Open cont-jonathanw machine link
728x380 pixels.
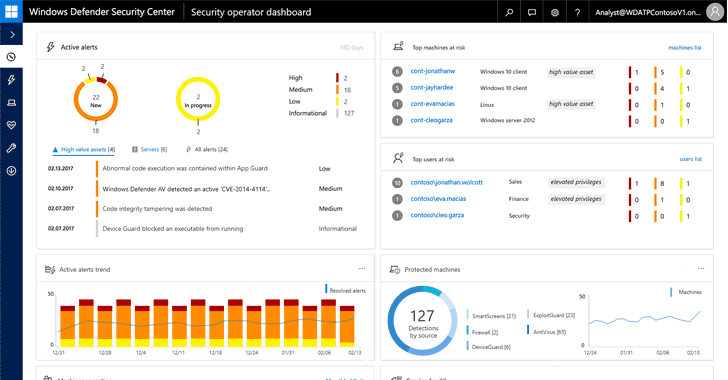pos(433,71)
